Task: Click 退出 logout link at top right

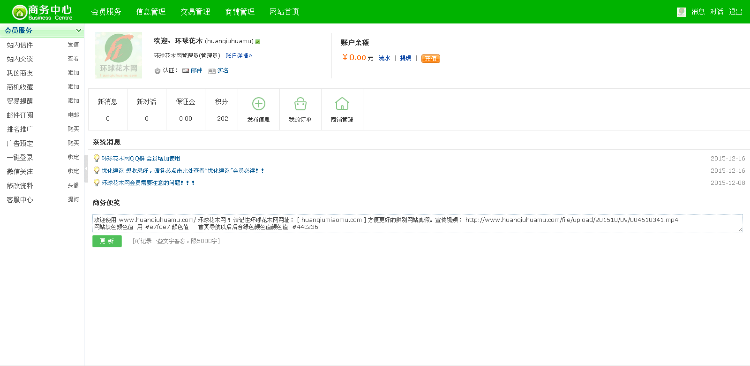Action: 735,12
